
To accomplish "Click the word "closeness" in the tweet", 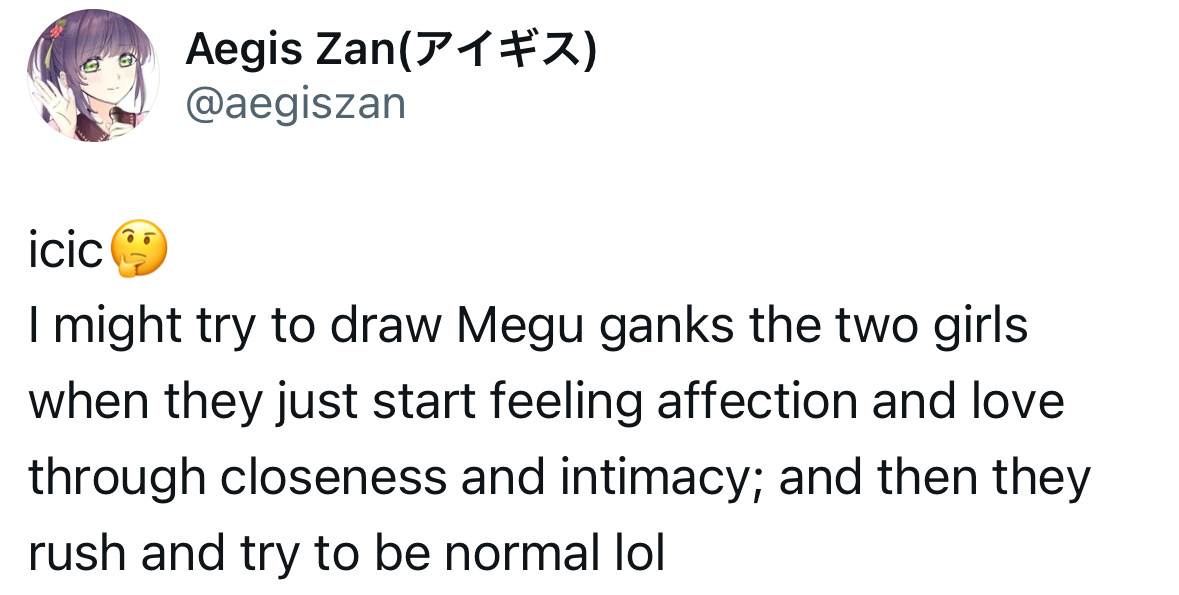I will (333, 477).
